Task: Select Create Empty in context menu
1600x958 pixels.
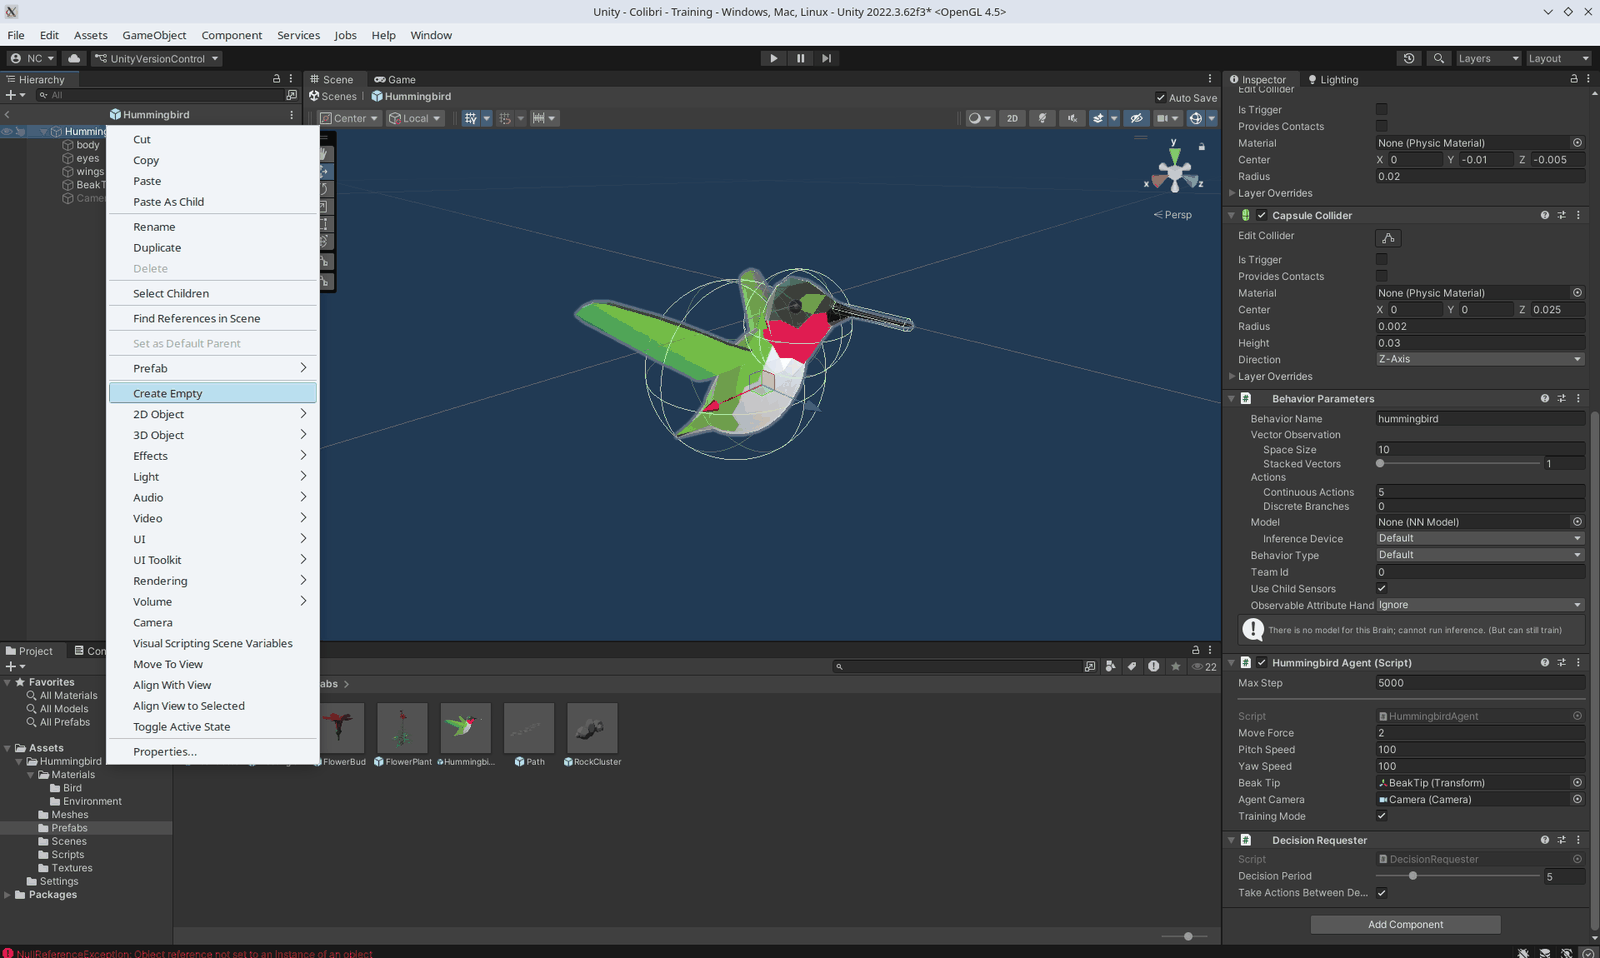Action: (213, 393)
